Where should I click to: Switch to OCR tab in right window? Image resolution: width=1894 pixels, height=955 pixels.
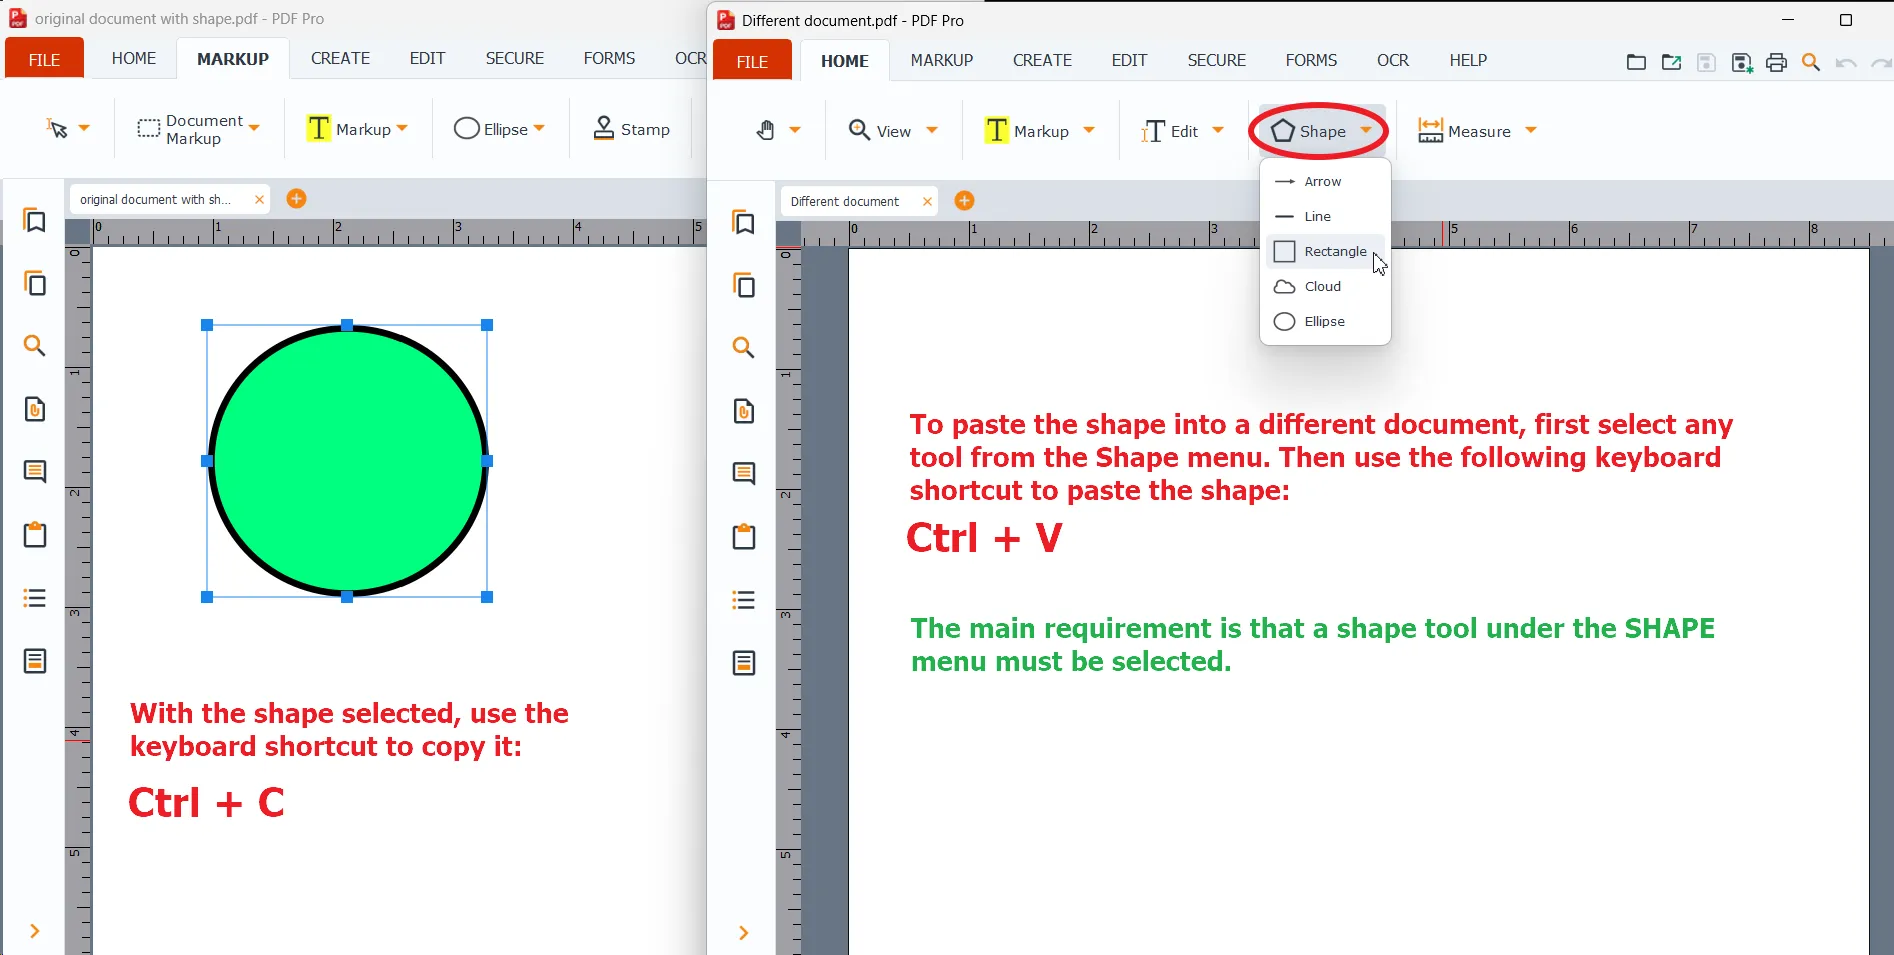coord(1393,61)
